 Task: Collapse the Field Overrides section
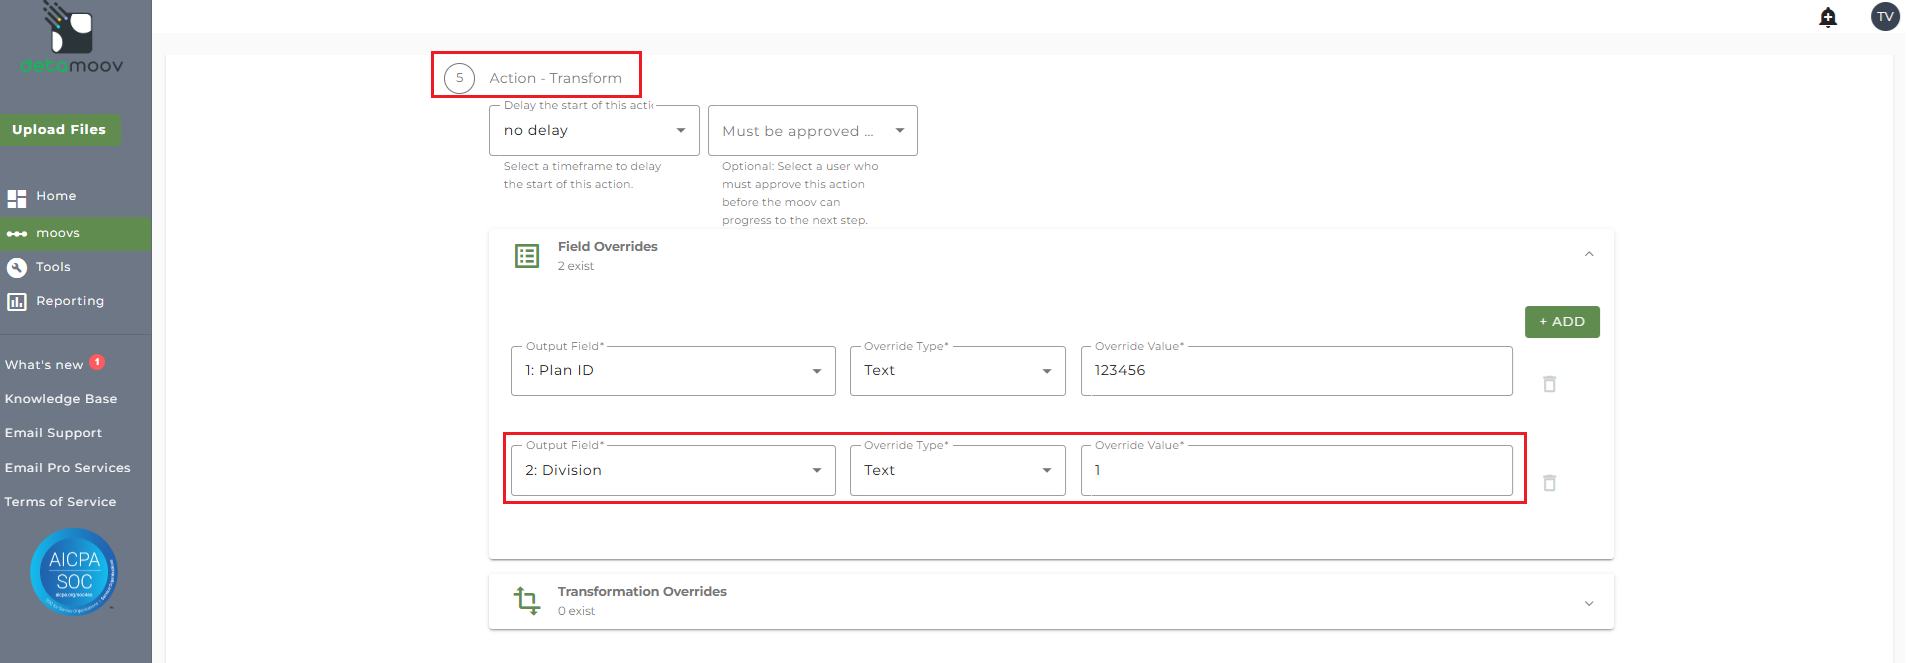tap(1589, 255)
